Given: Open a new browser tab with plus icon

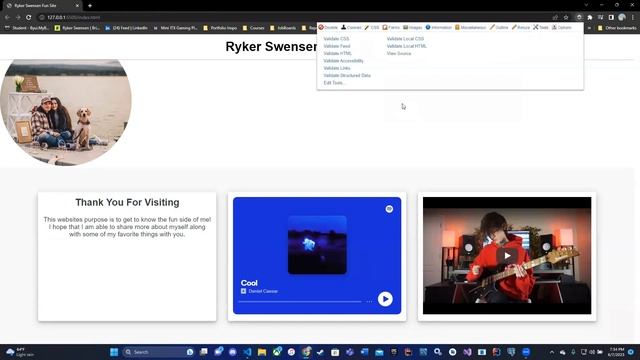Looking at the screenshot, I should click(x=90, y=6).
